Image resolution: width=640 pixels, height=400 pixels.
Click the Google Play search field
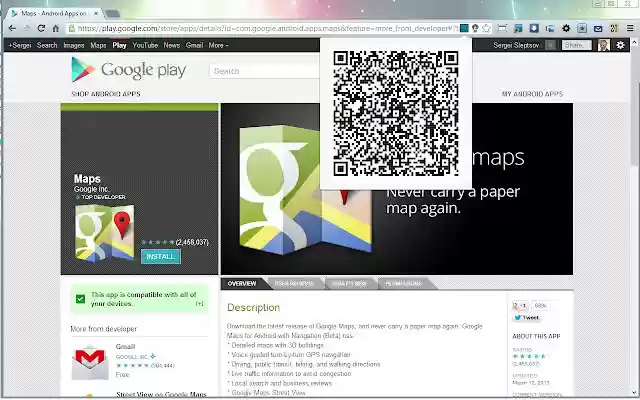(264, 71)
